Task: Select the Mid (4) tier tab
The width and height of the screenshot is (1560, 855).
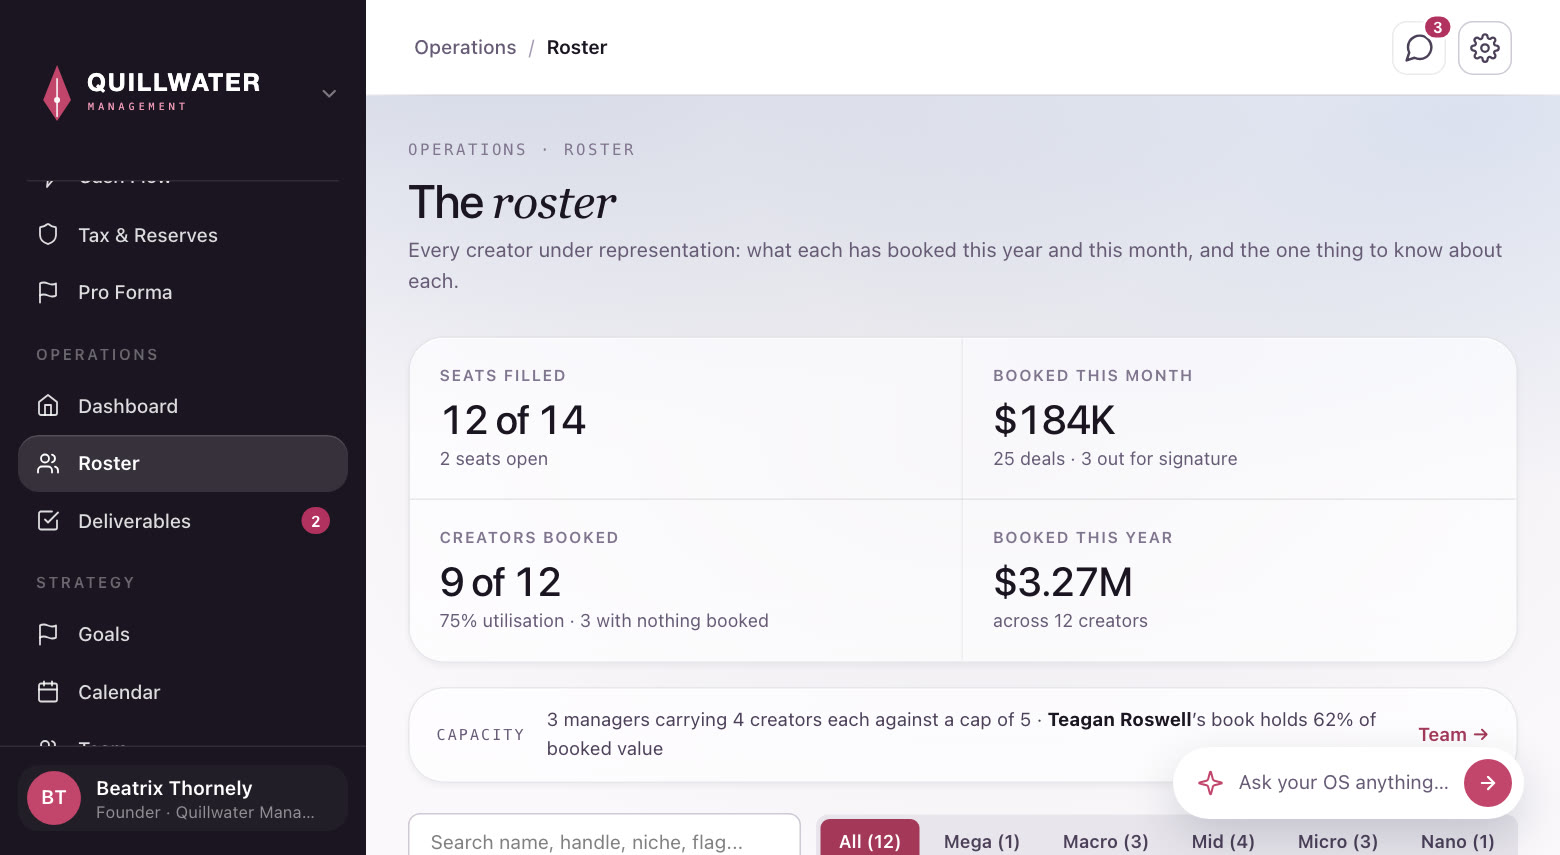Action: pyautogui.click(x=1223, y=841)
